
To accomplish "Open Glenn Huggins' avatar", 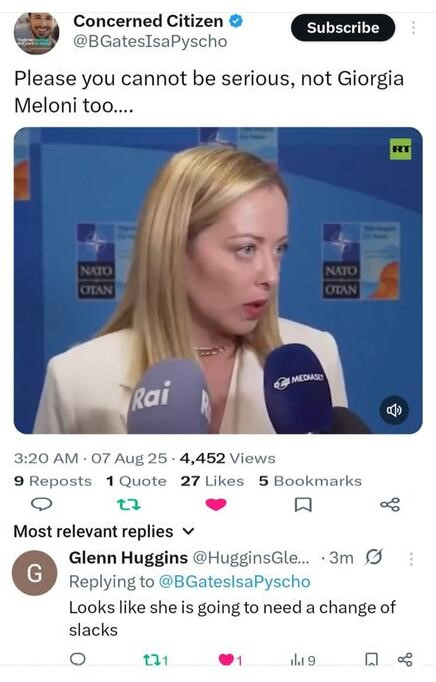I will coord(34,573).
